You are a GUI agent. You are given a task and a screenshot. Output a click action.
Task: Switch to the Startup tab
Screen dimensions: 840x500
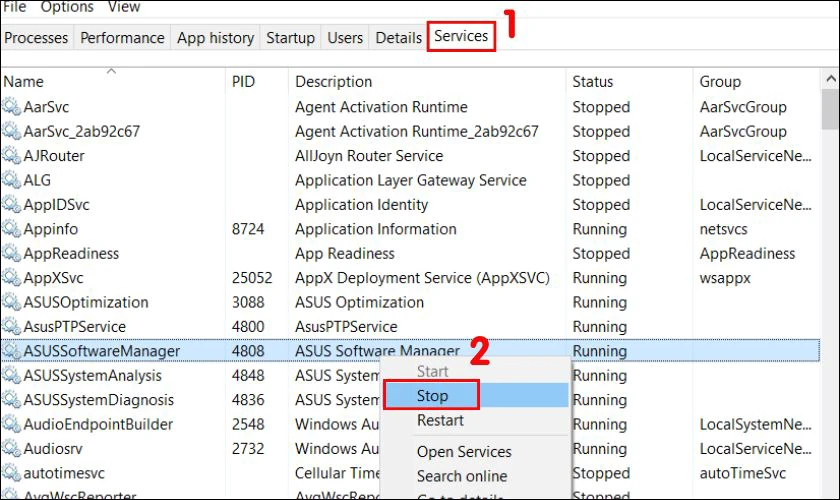290,38
